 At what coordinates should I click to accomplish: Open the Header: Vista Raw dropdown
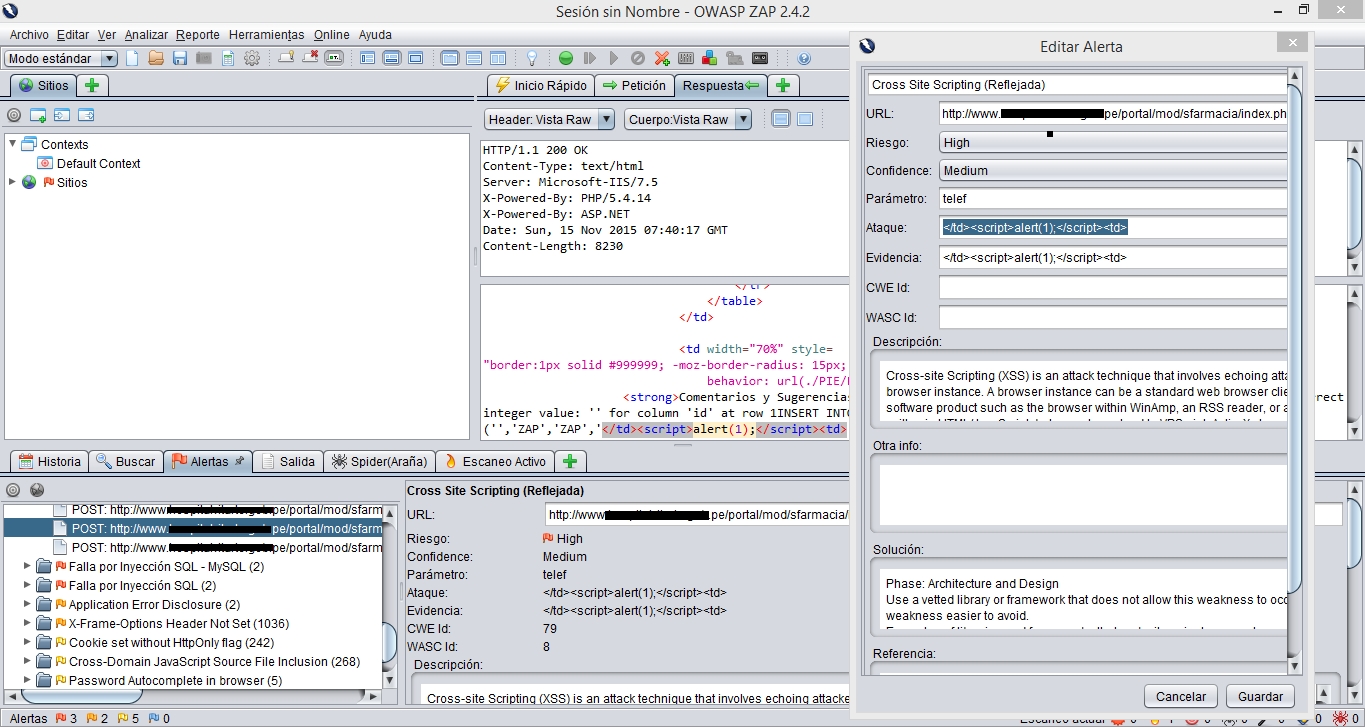[548, 119]
